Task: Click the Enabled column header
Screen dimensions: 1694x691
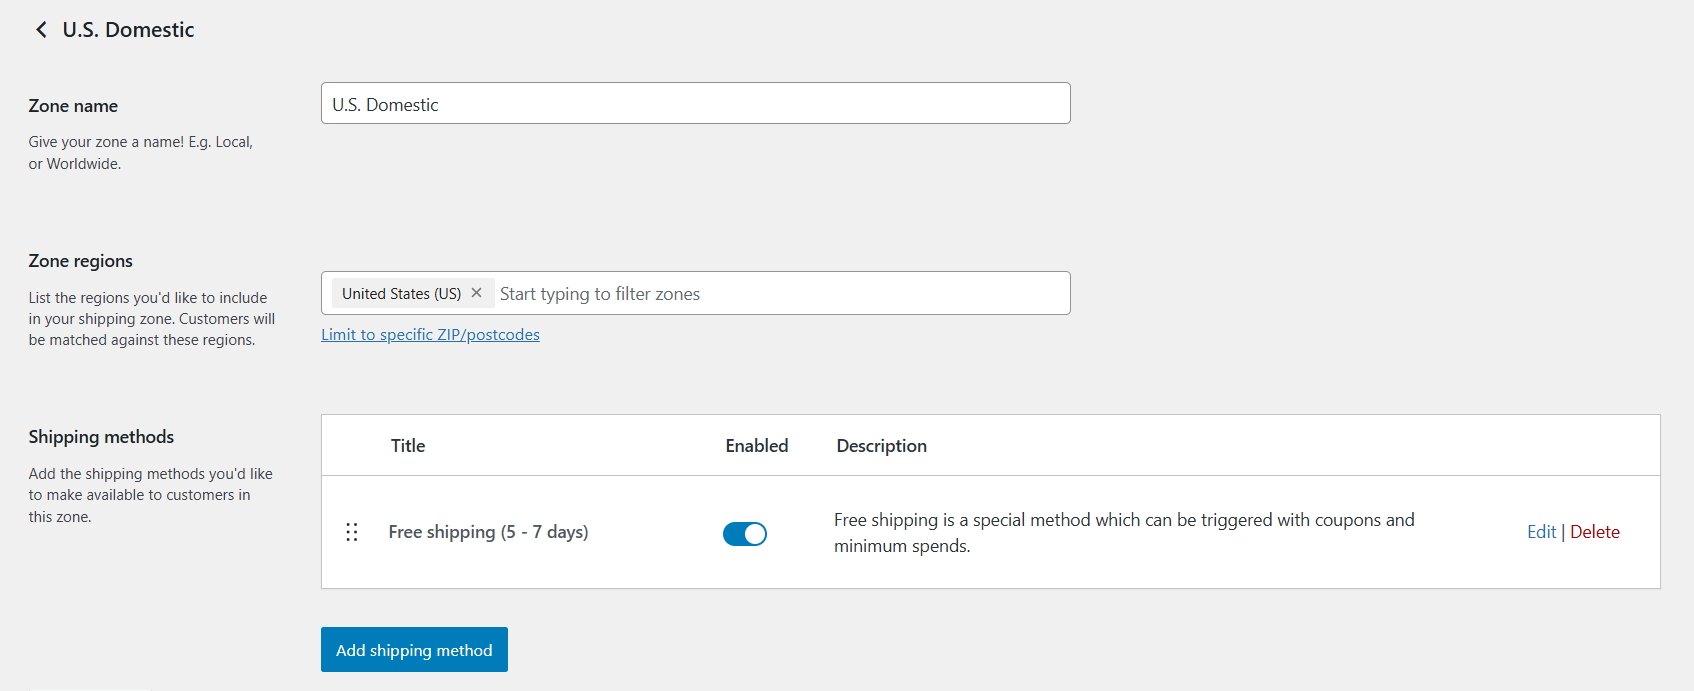Action: coord(756,445)
